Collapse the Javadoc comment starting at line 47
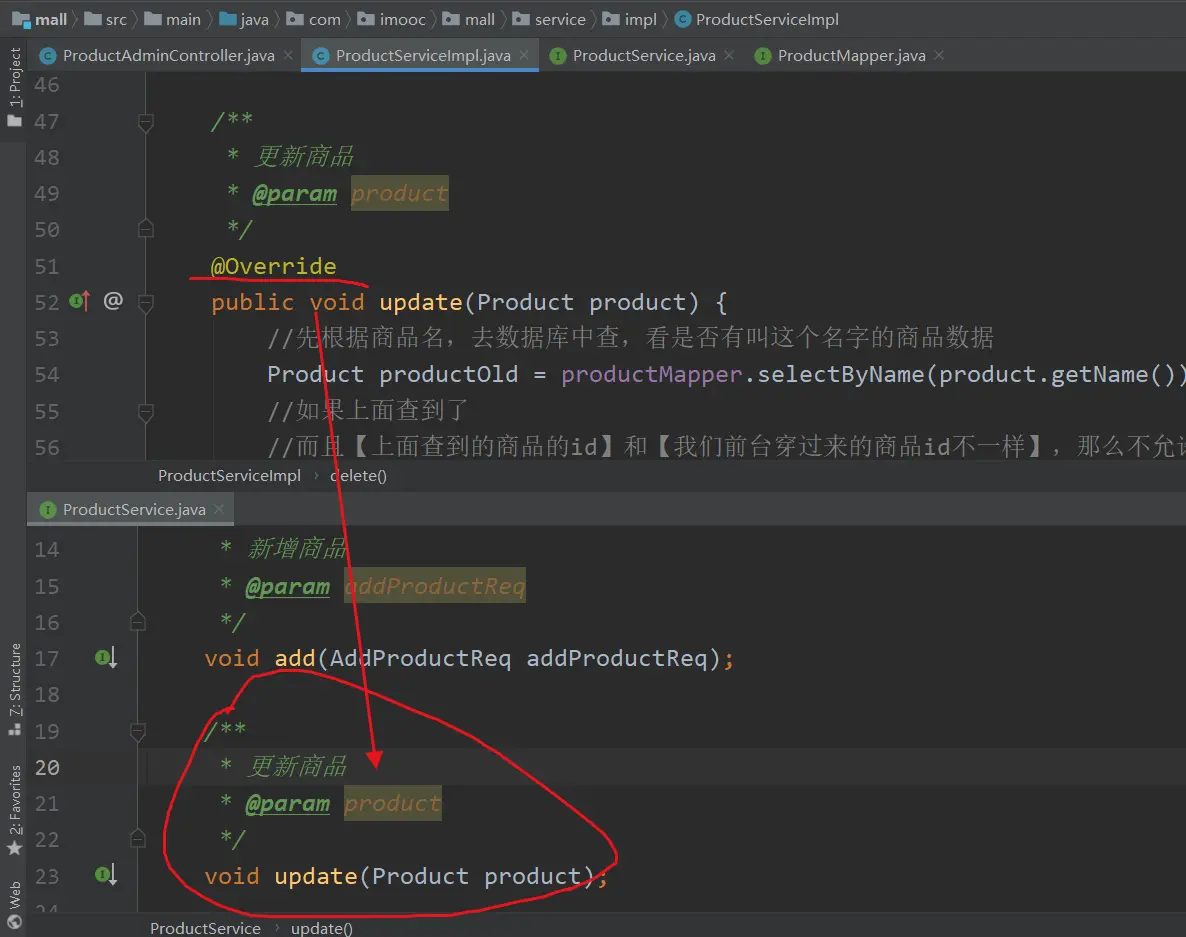The height and width of the screenshot is (937, 1186). pos(145,122)
